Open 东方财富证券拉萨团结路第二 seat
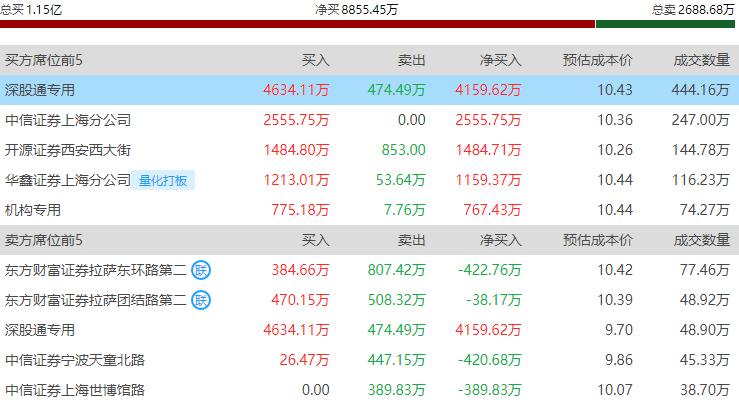 point(96,300)
